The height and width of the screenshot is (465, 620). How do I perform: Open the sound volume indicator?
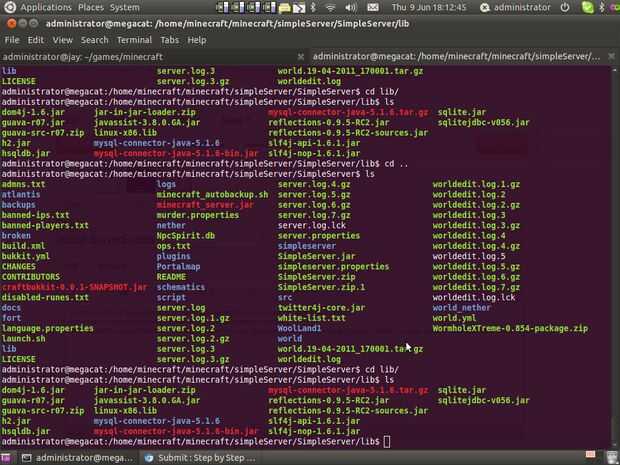(x=350, y=7)
